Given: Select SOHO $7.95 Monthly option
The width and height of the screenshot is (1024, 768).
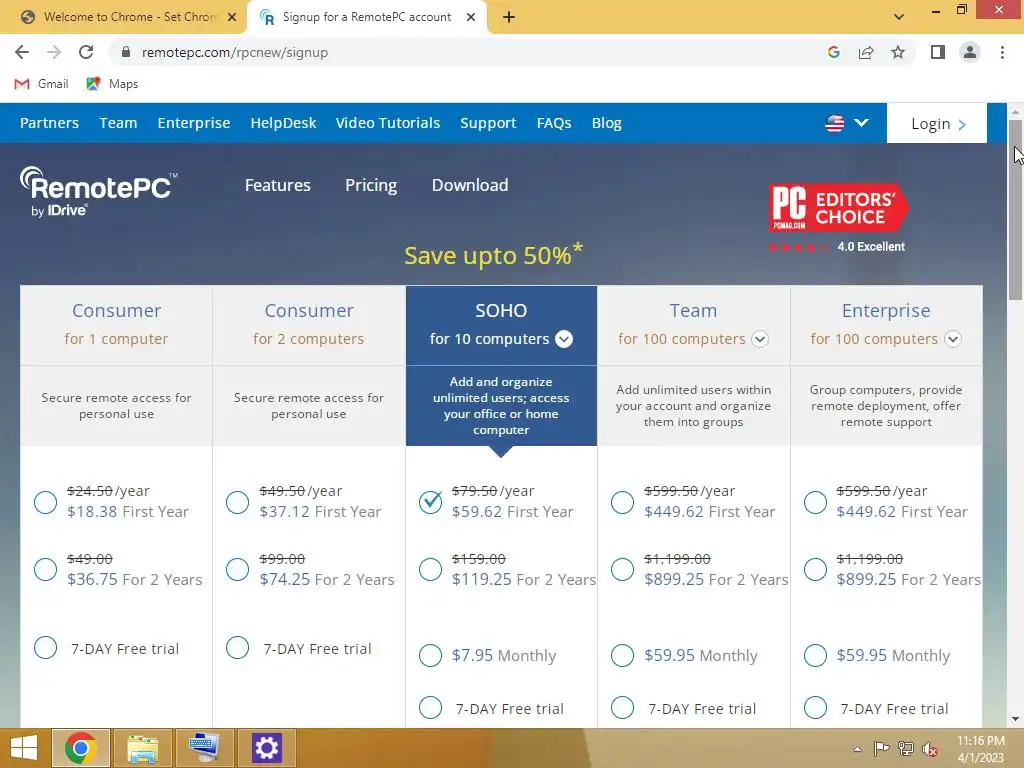Looking at the screenshot, I should tap(430, 655).
